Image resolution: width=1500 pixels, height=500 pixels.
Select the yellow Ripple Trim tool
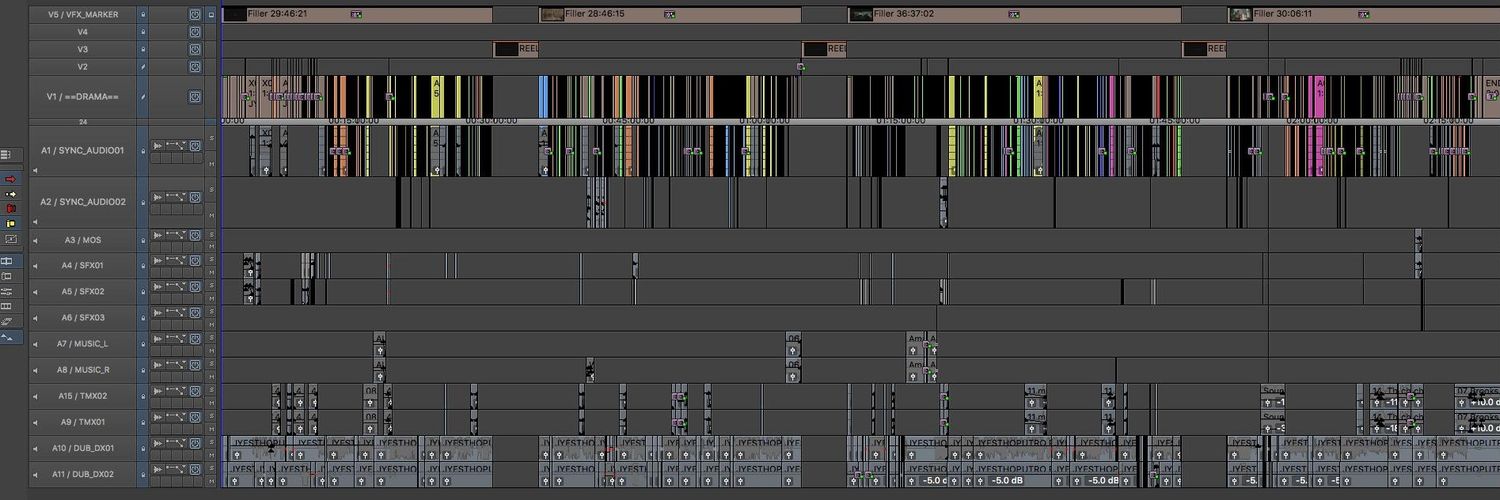pyautogui.click(x=10, y=224)
